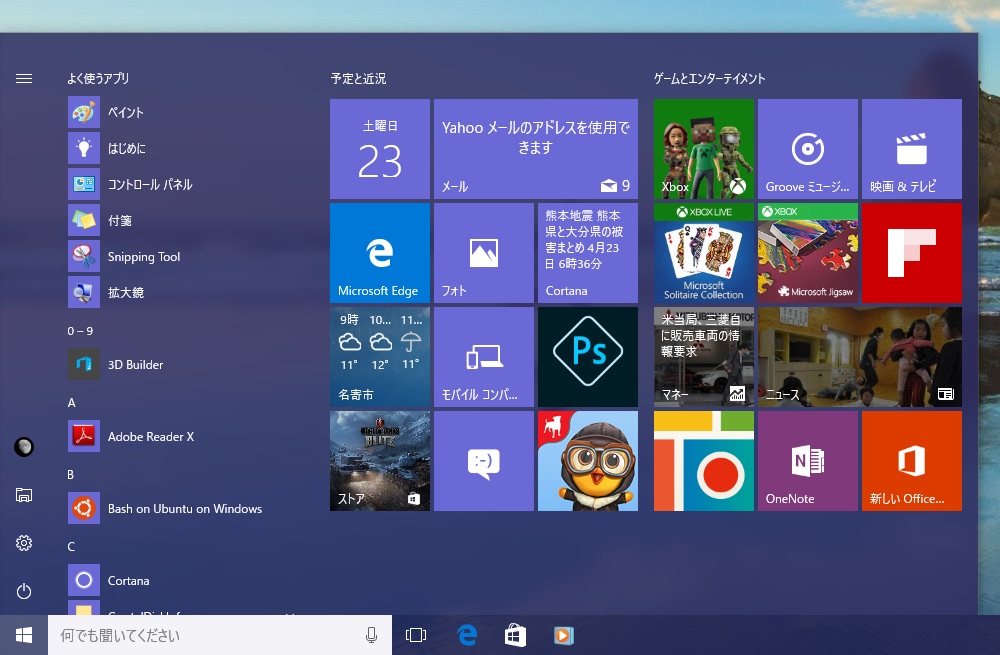Open the 新しい Office tile
Screen dimensions: 1000x655
click(x=912, y=460)
